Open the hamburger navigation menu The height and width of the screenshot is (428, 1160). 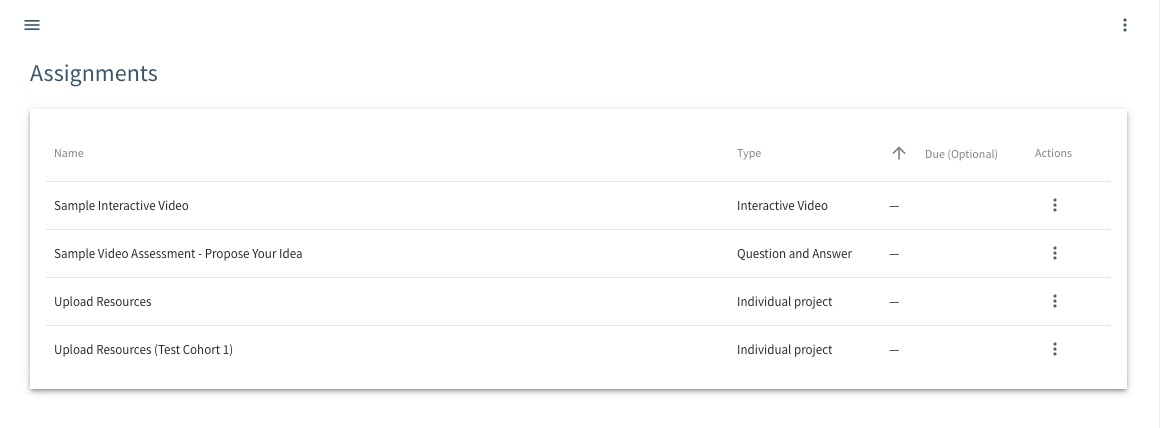pos(32,25)
